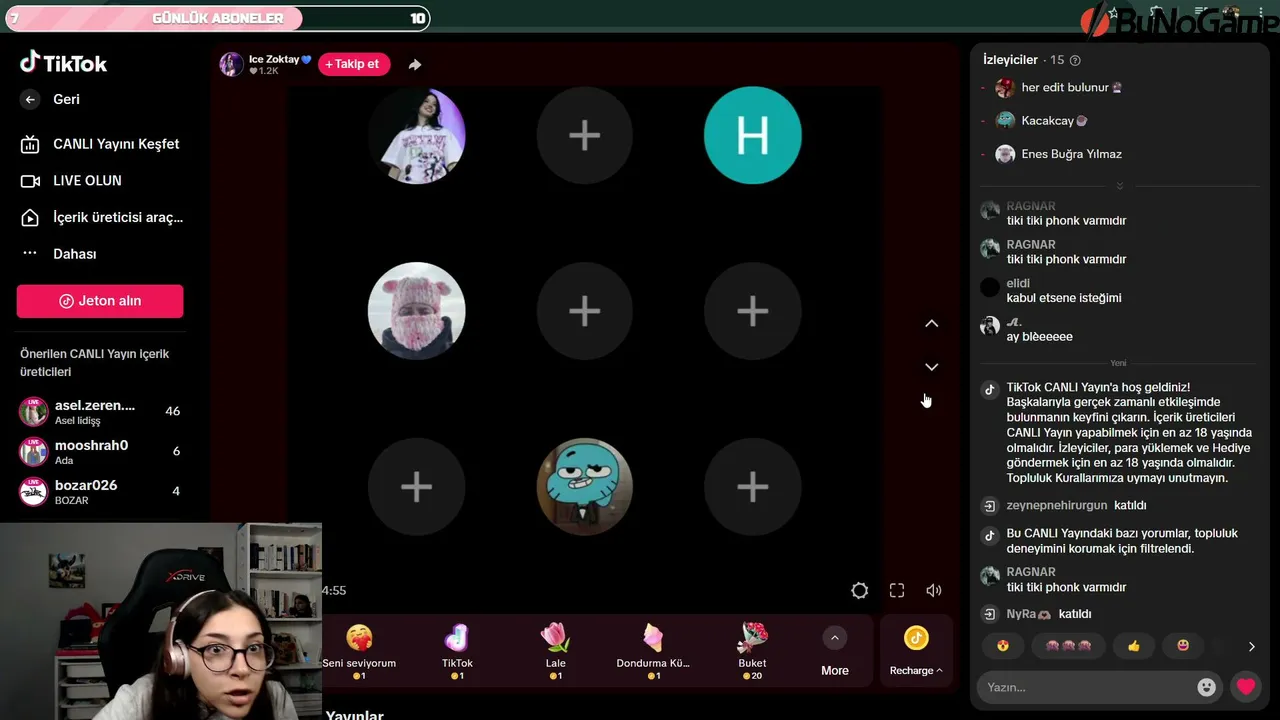Screen dimensions: 1280x720
Task: Open NyRa from join notice
Action: tap(1029, 614)
